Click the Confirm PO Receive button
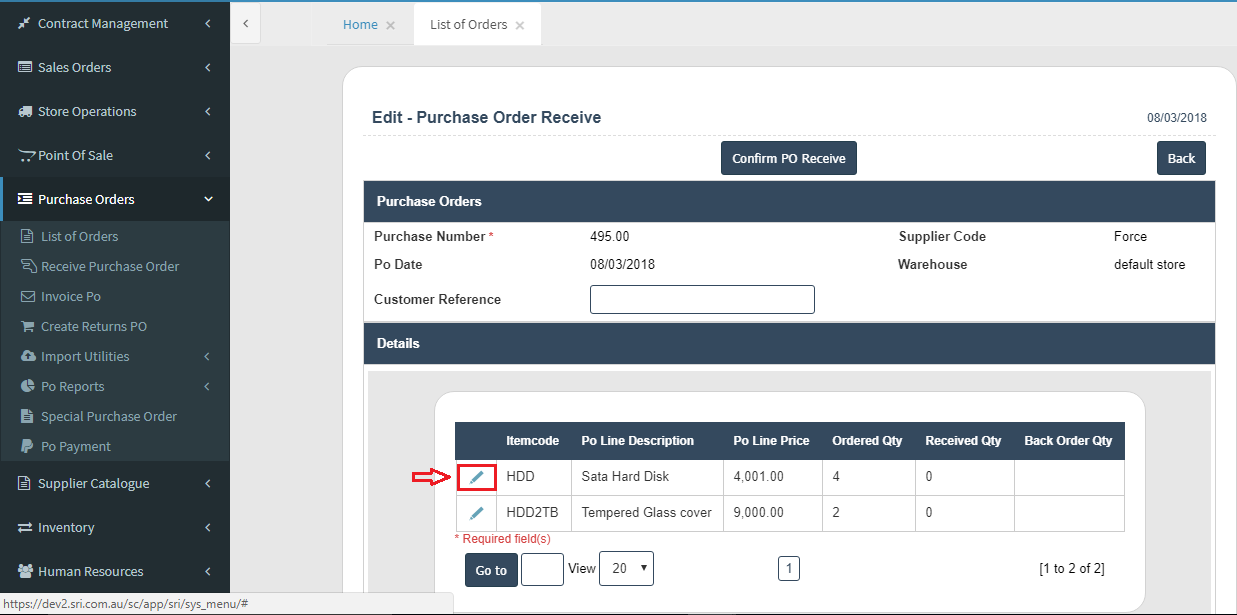Screen dimensions: 1237x615 point(789,159)
